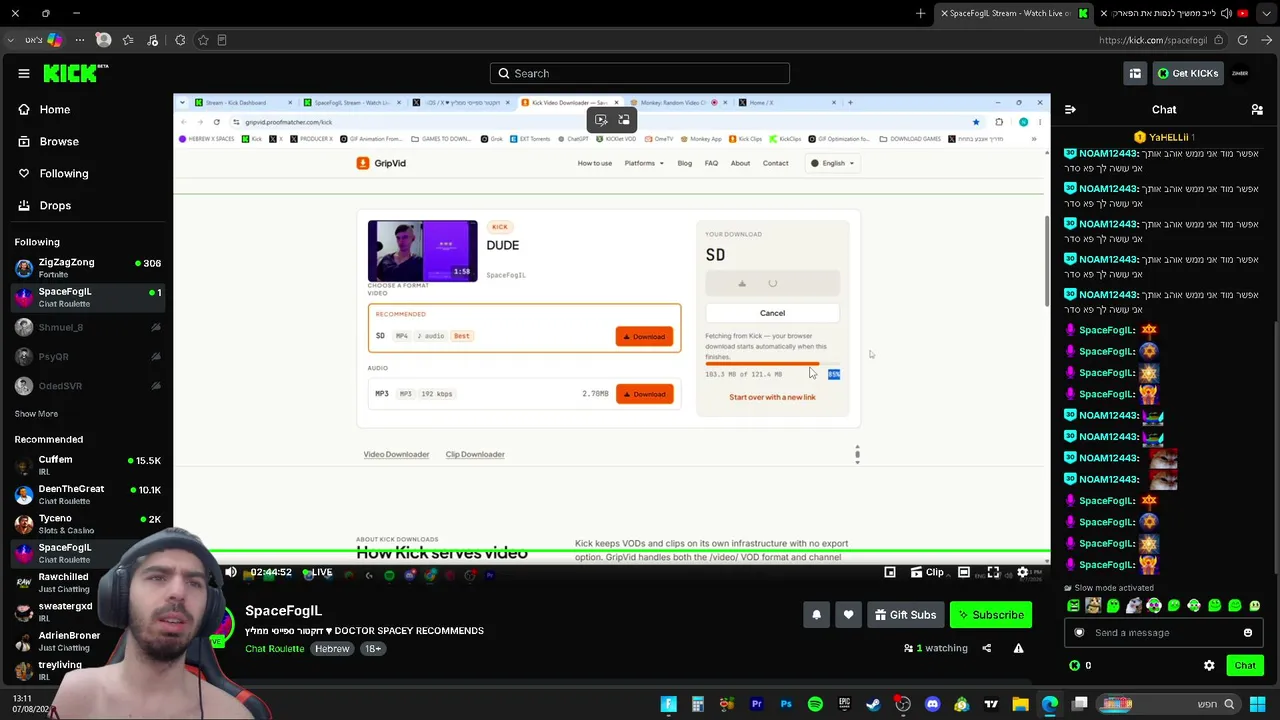Screen dimensions: 1280x720
Task: Open treyliving recommended channel
Action: (x=60, y=670)
